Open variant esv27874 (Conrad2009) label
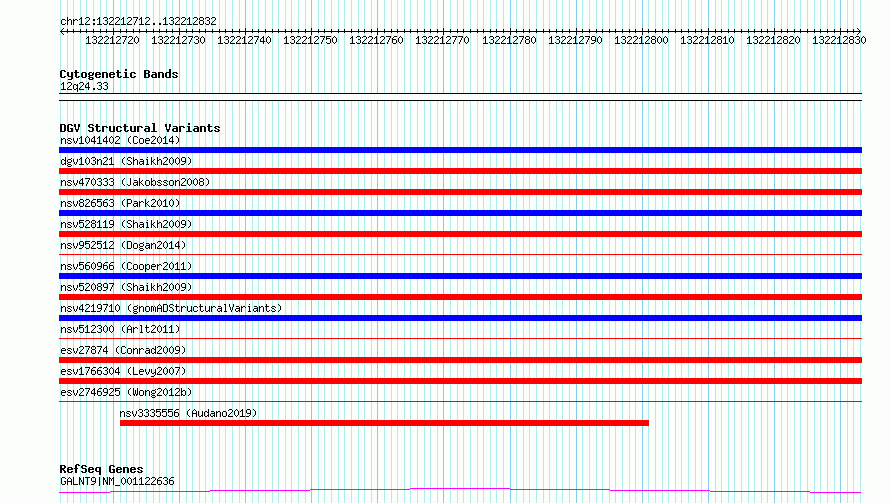Screen dimensions: 890x503 coord(123,350)
